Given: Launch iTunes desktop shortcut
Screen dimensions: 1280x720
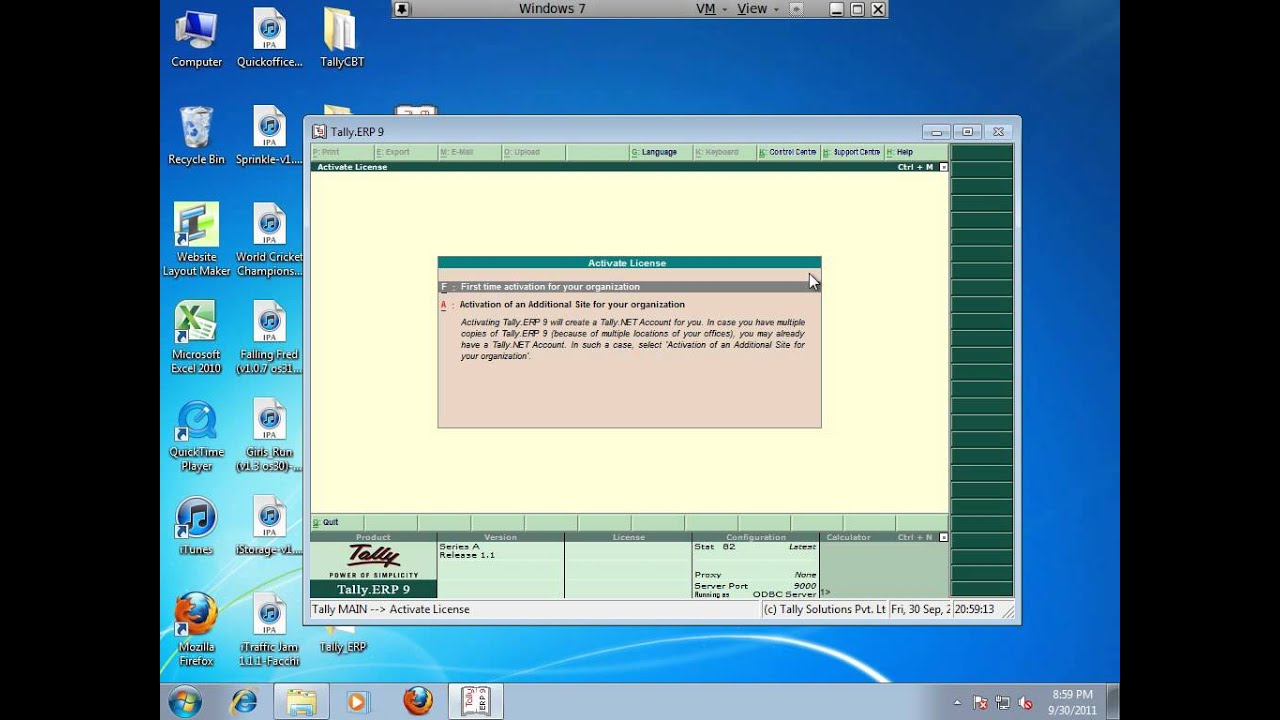Looking at the screenshot, I should pyautogui.click(x=196, y=526).
